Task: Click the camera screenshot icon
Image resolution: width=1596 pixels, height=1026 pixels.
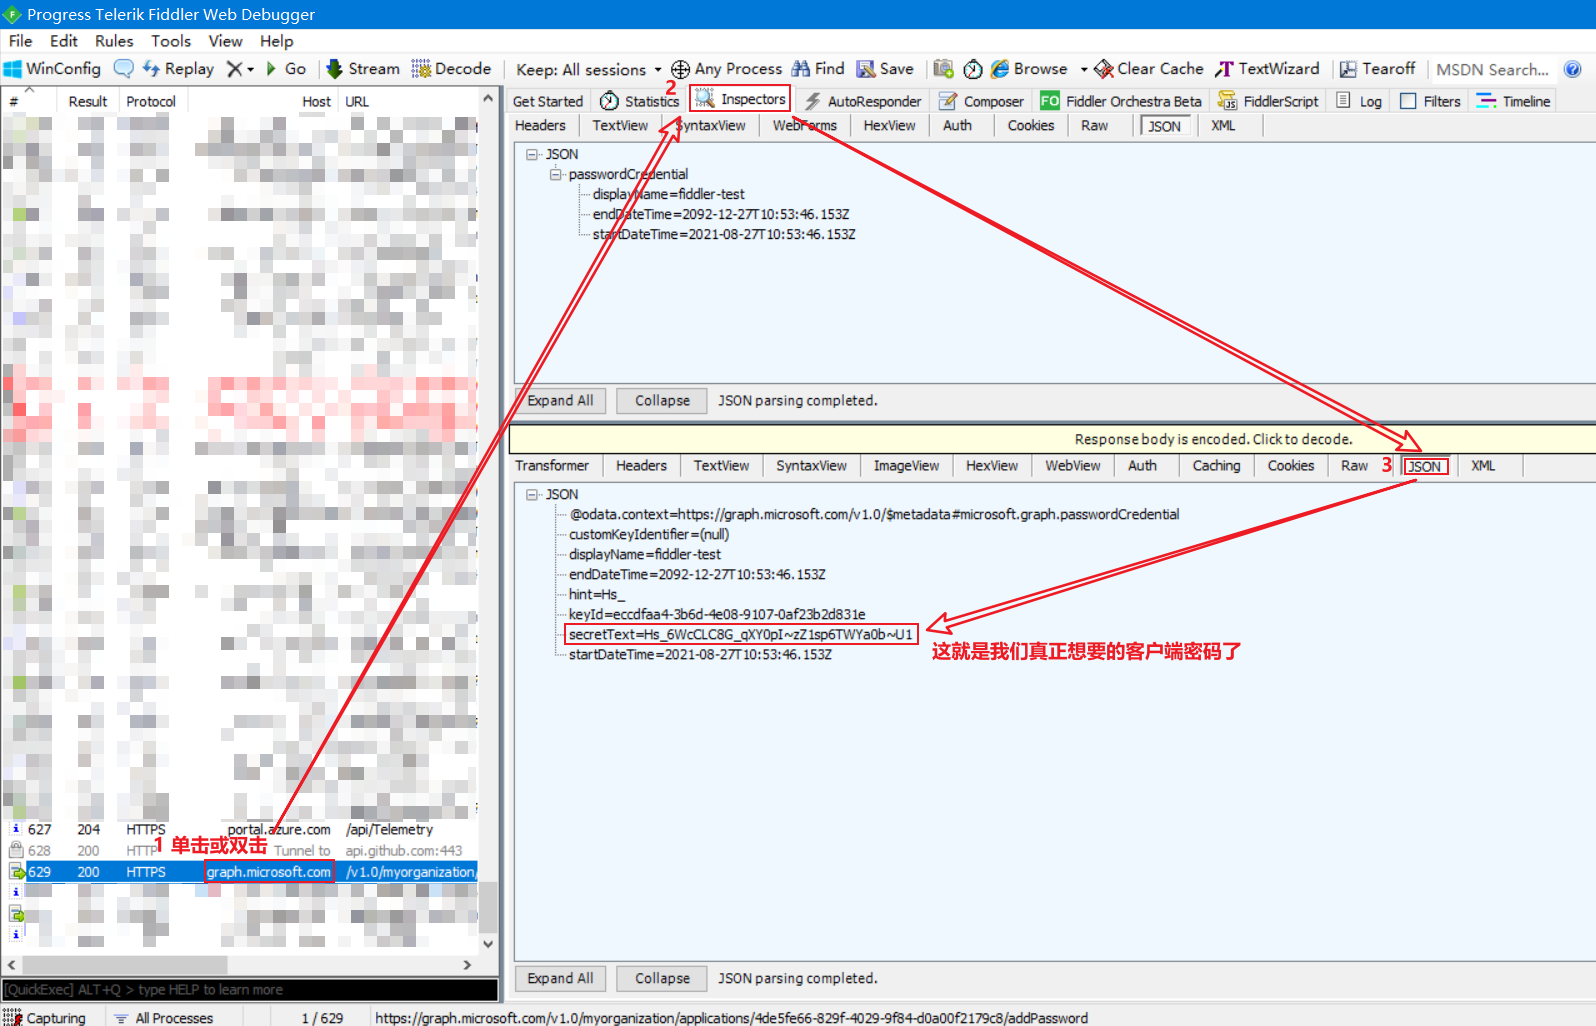Action: tap(943, 69)
